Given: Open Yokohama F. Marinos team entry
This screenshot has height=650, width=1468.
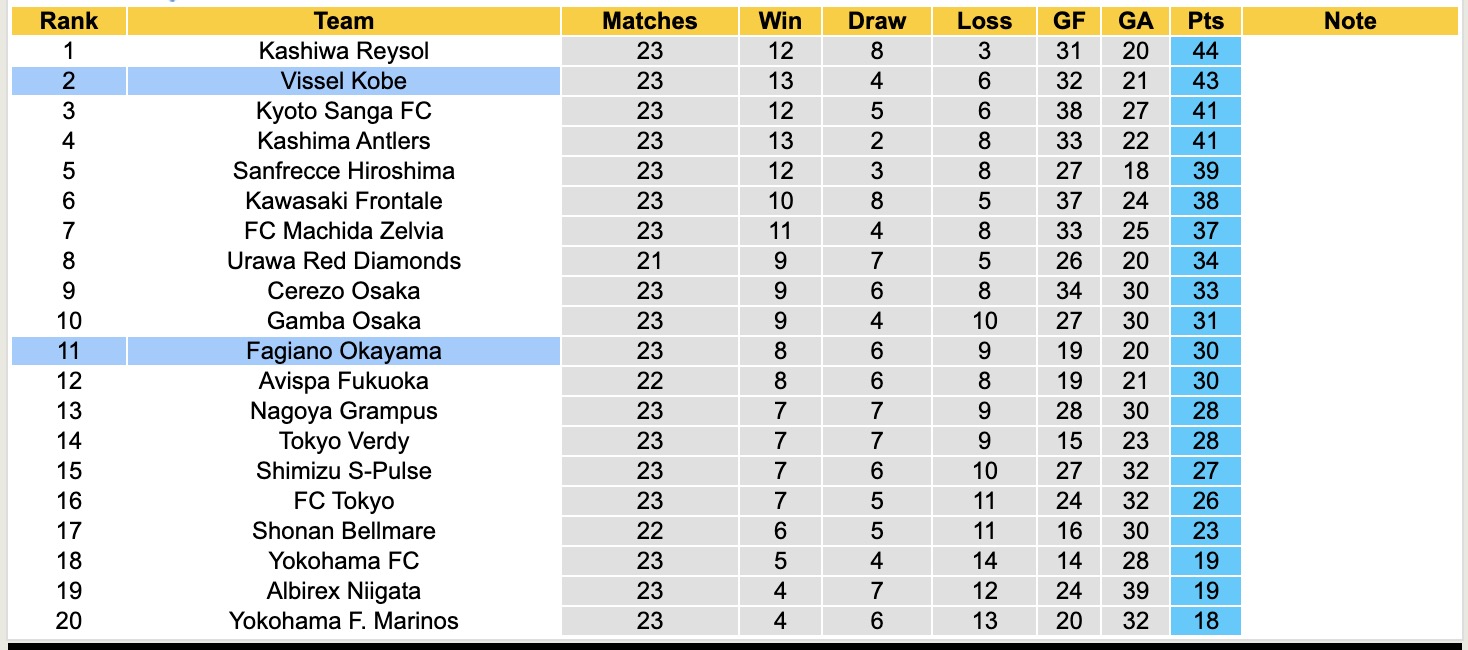Looking at the screenshot, I should [x=343, y=621].
